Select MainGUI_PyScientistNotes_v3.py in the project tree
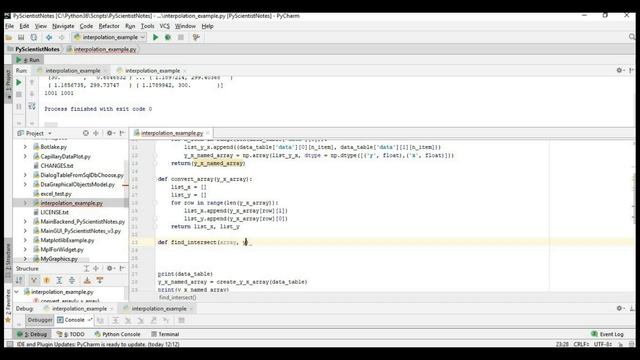640x360 pixels. pyautogui.click(x=80, y=231)
